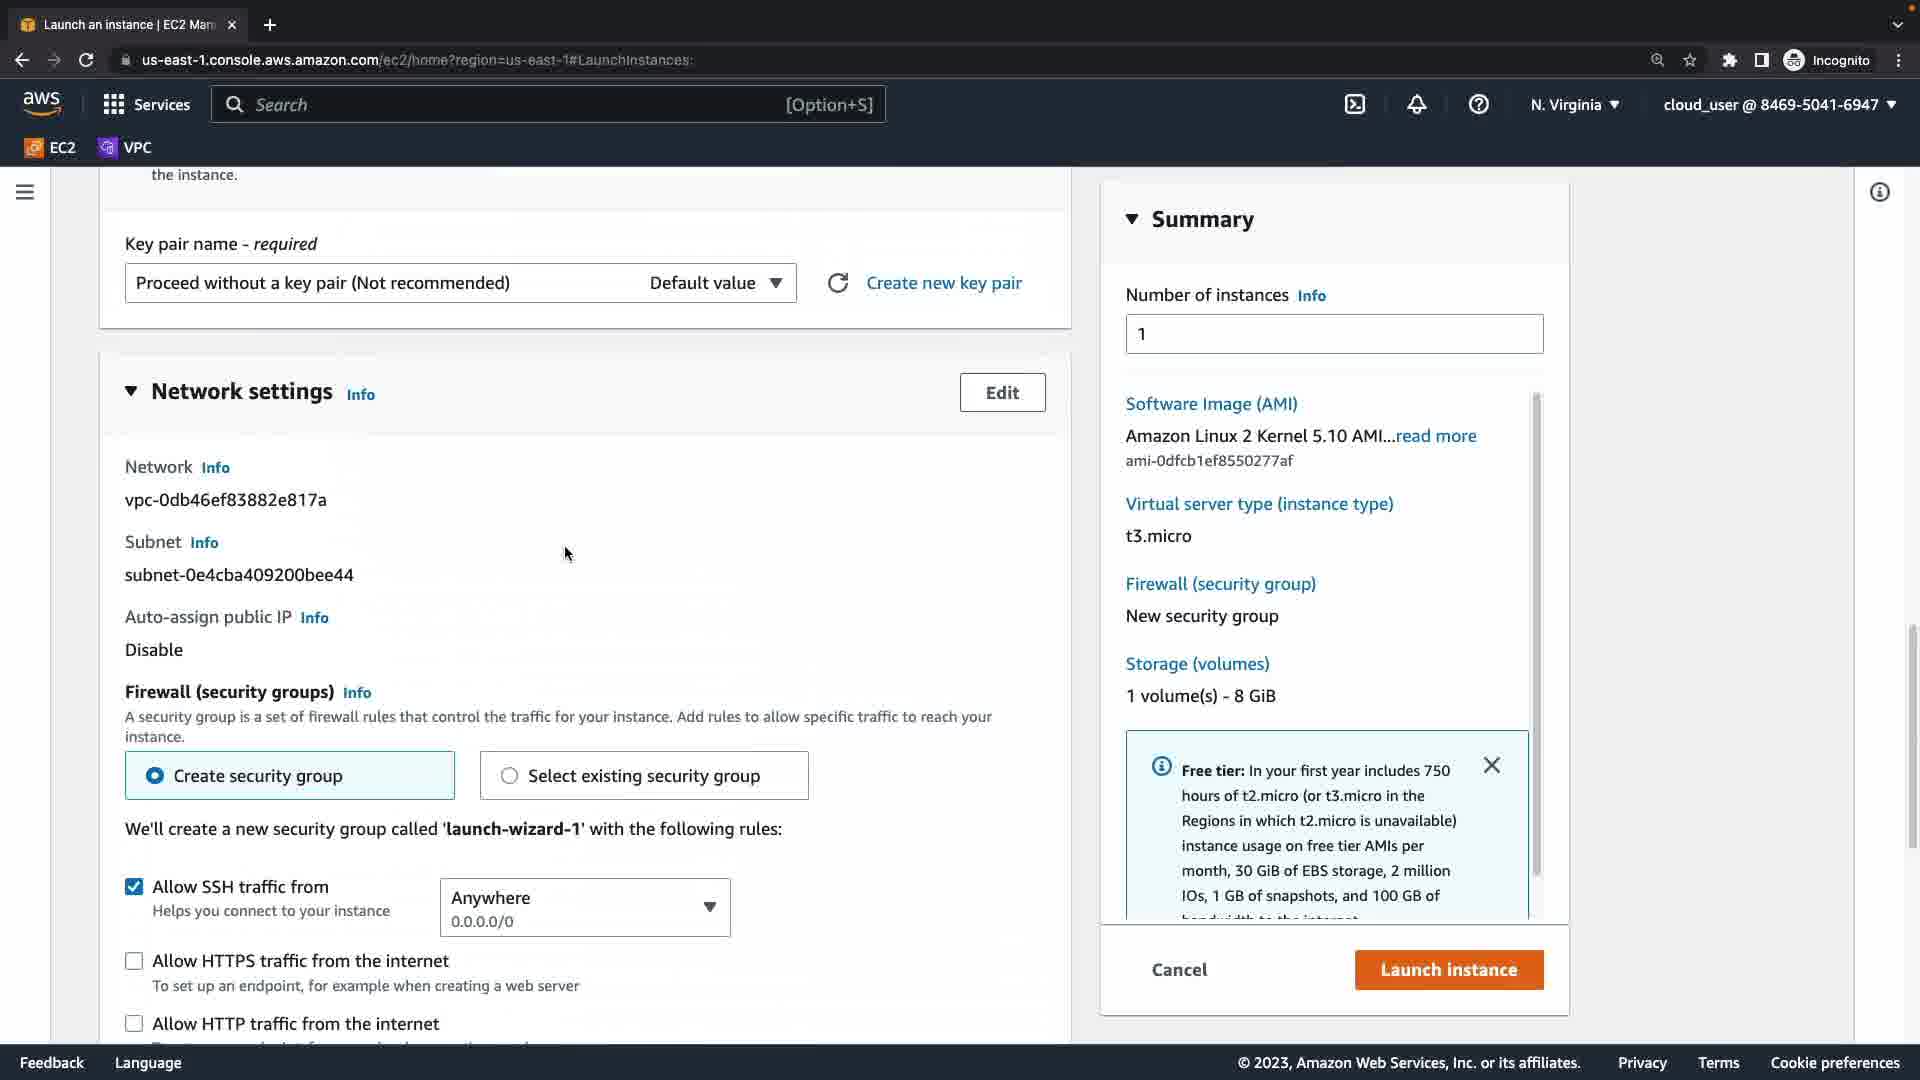Click the Launch instance button
The height and width of the screenshot is (1080, 1920).
pyautogui.click(x=1449, y=970)
